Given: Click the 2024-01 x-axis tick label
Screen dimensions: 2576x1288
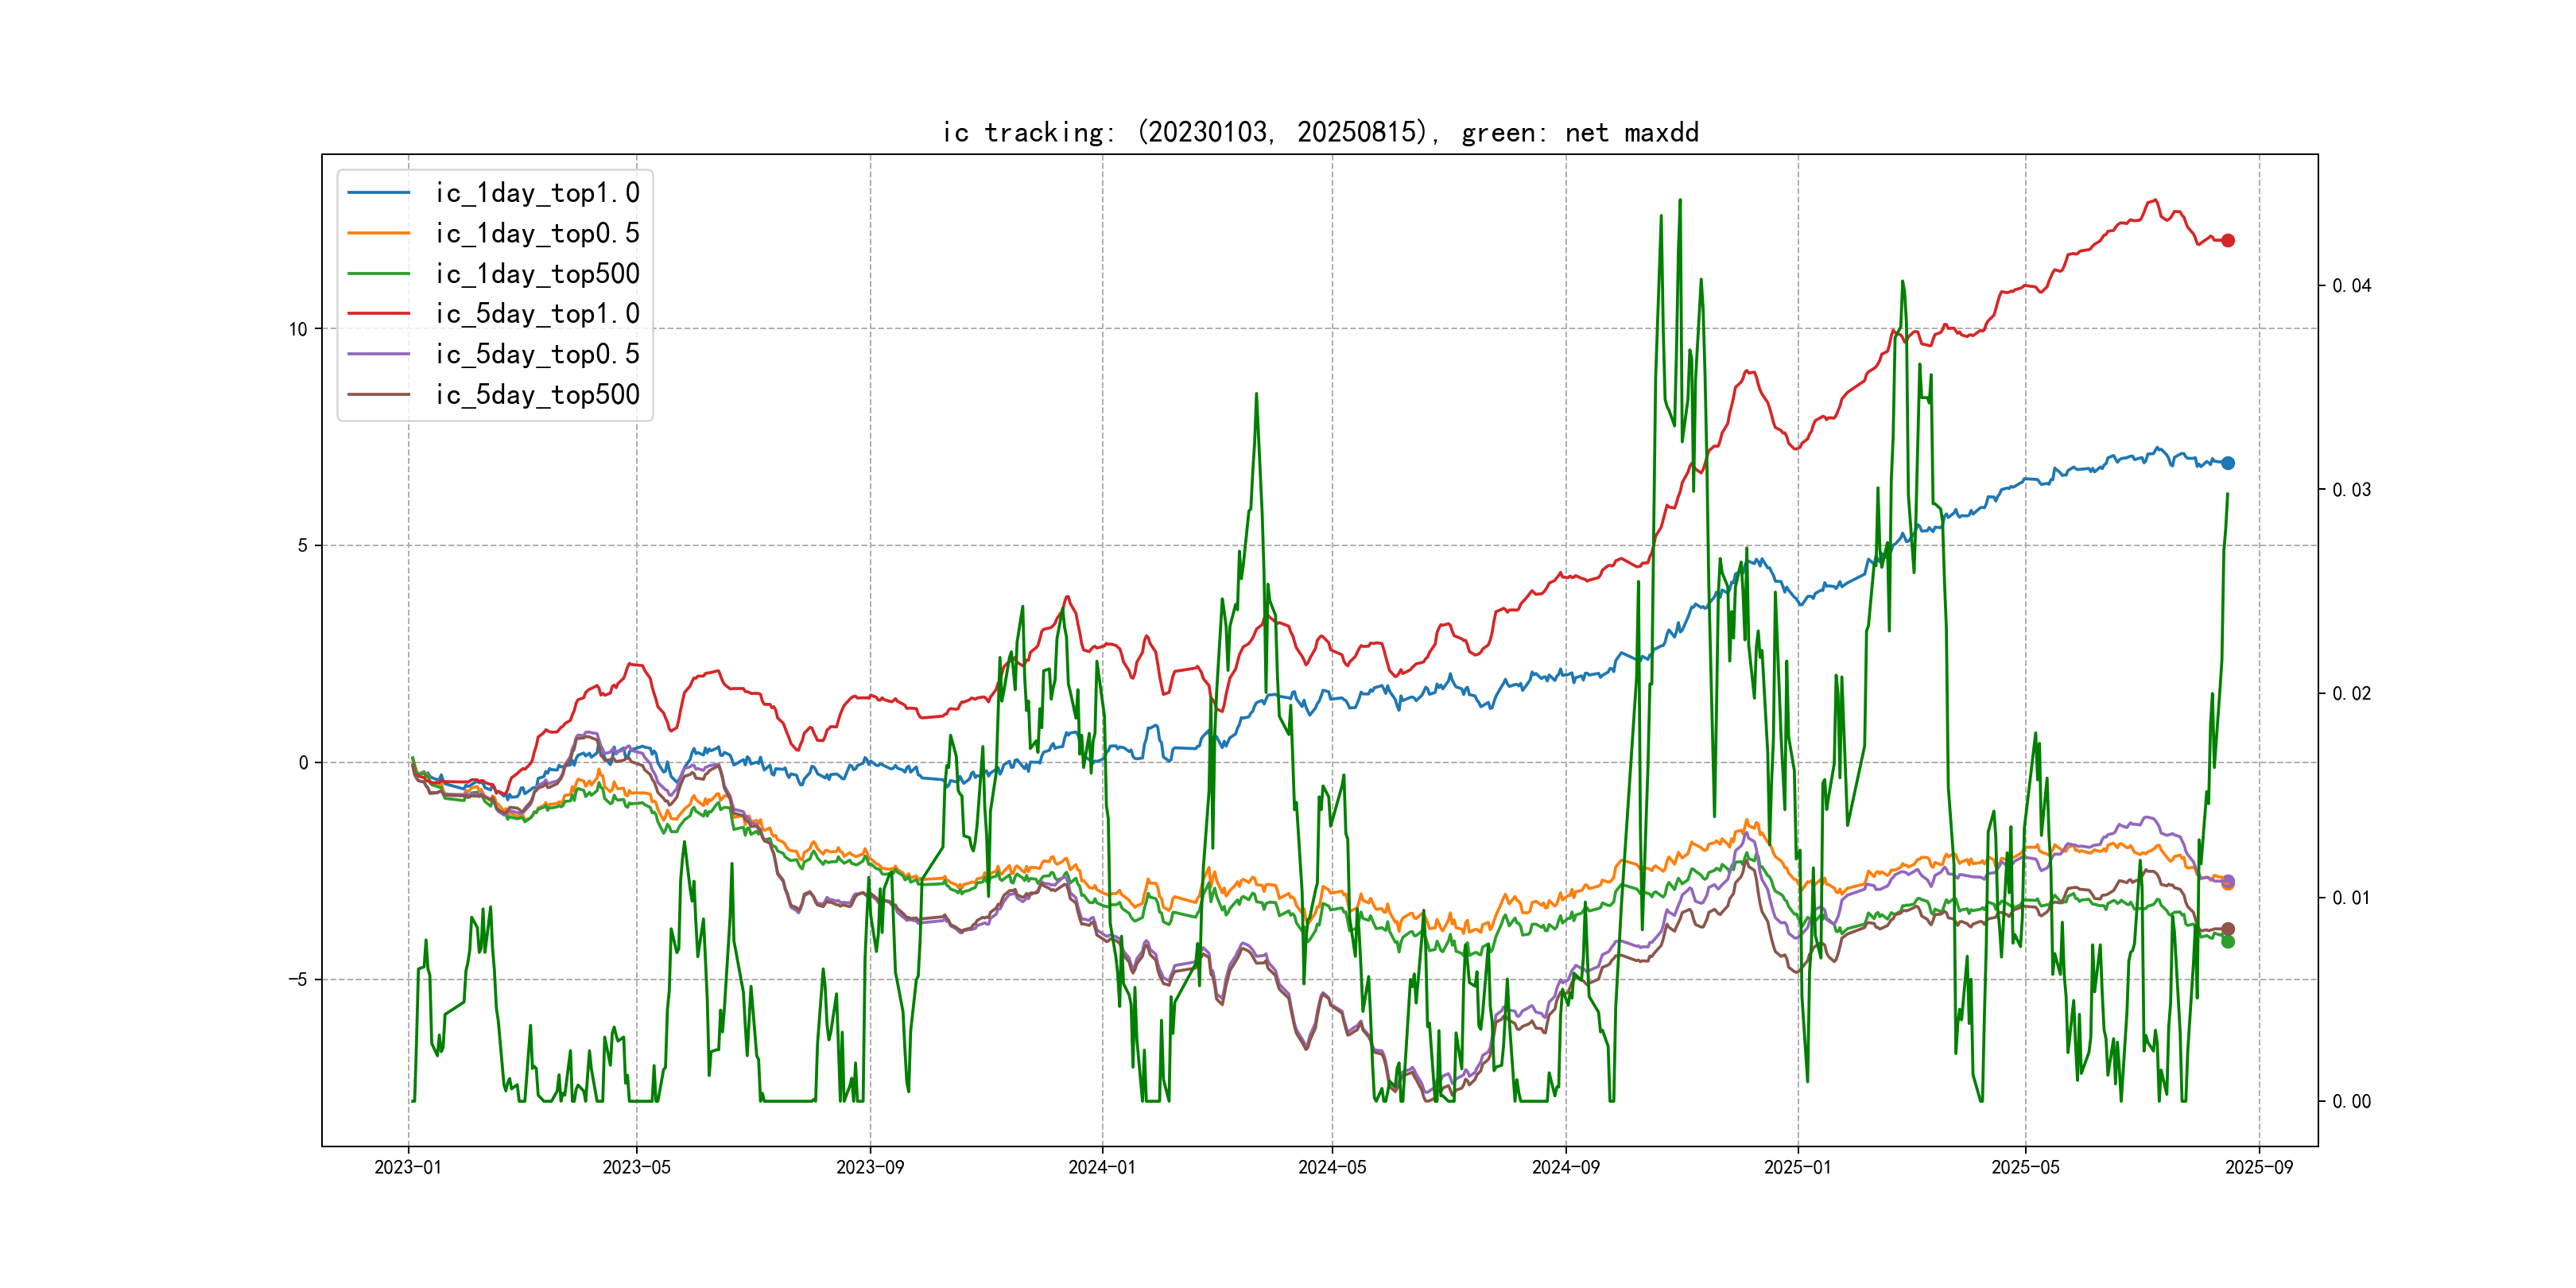Looking at the screenshot, I should [1102, 1167].
